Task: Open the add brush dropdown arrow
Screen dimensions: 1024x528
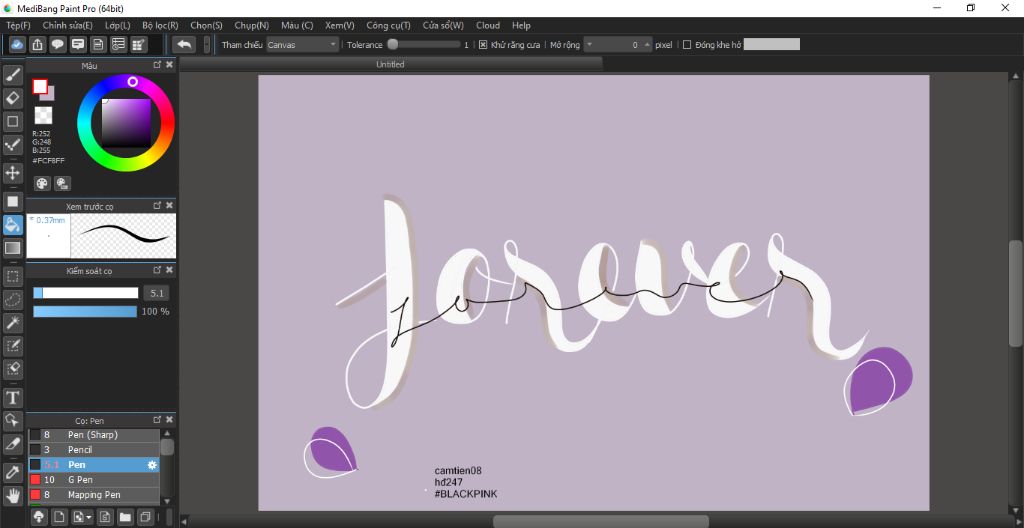Action: pyautogui.click(x=89, y=518)
